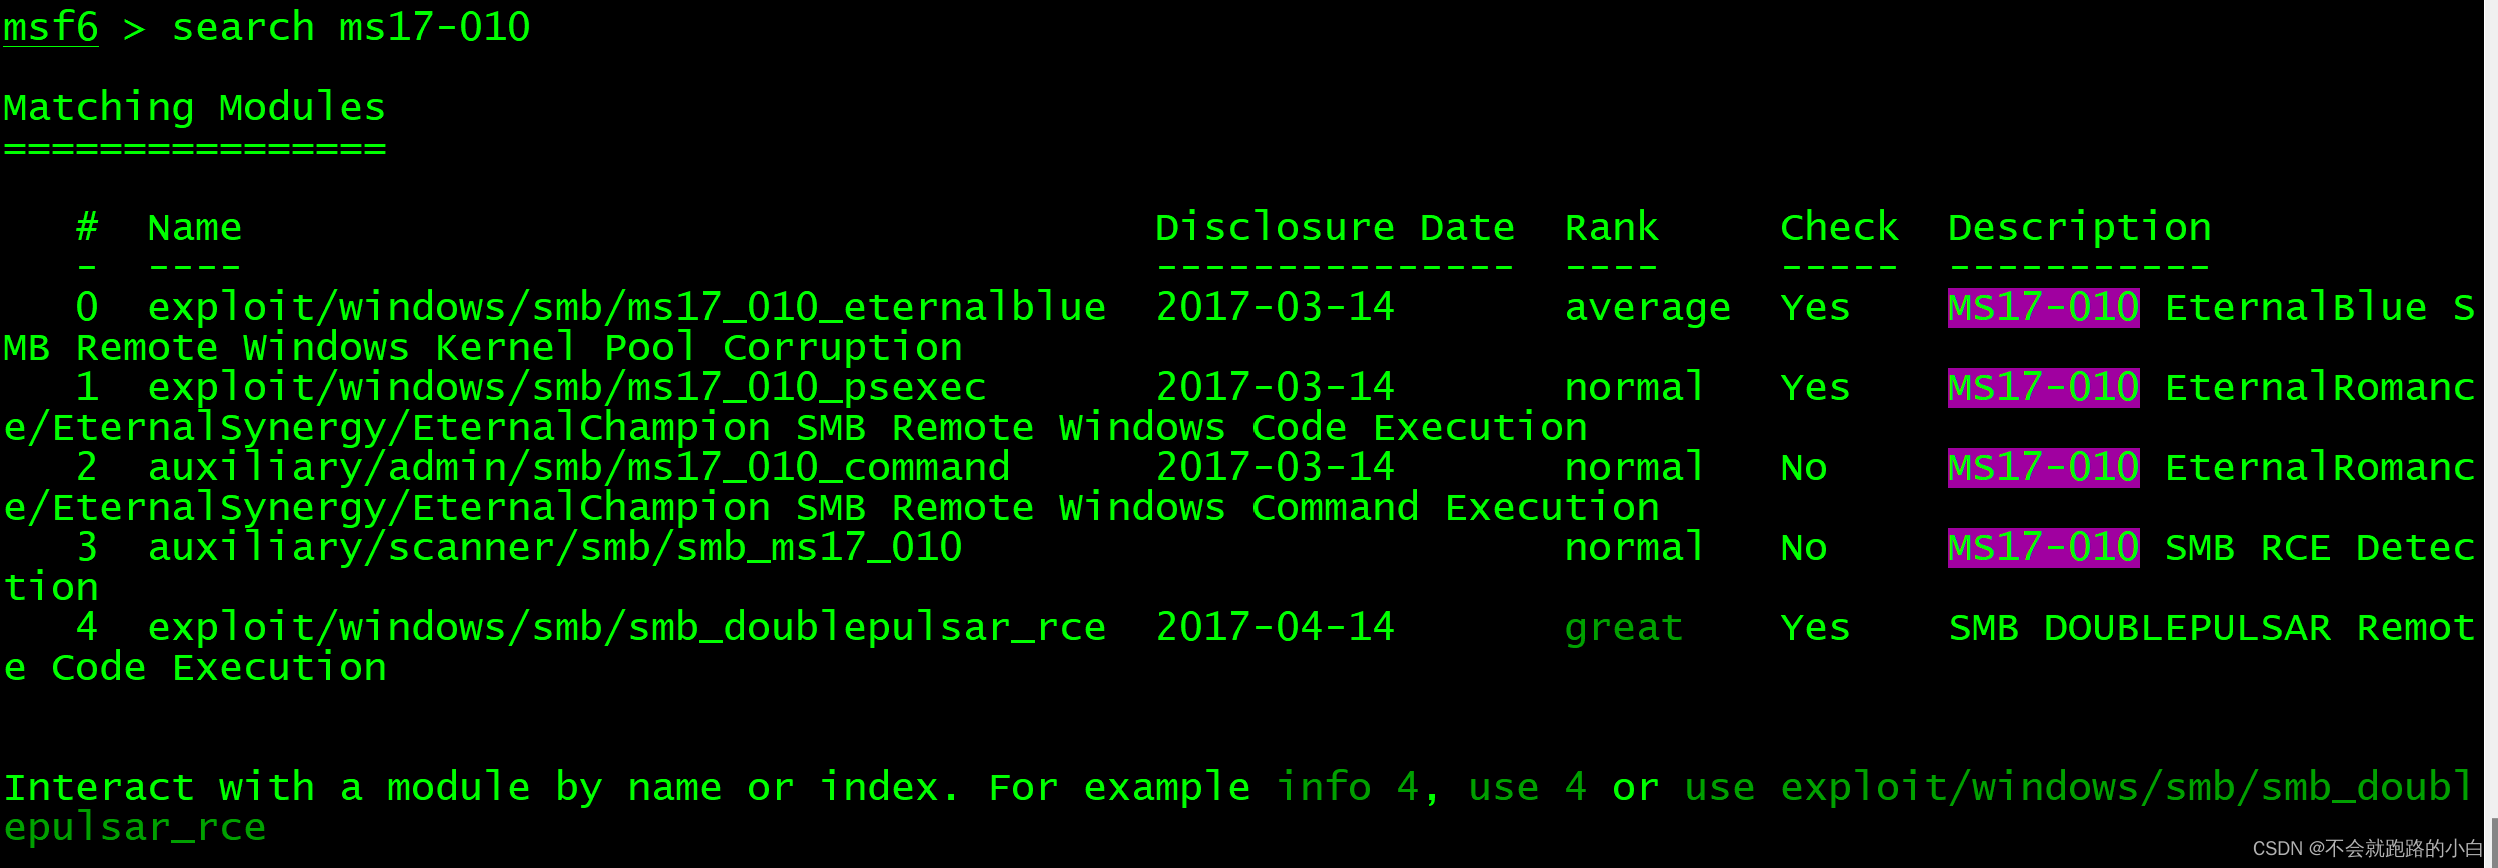The height and width of the screenshot is (868, 2498).
Task: Click the 'EternalBlue S' description text
Action: pyautogui.click(x=2320, y=307)
